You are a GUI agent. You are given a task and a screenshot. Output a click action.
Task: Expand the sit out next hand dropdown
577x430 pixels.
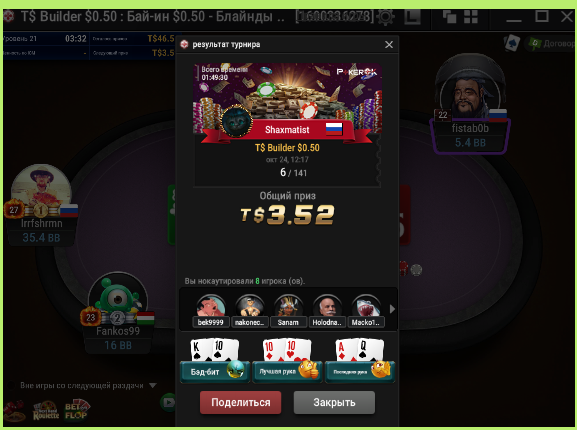(x=153, y=385)
